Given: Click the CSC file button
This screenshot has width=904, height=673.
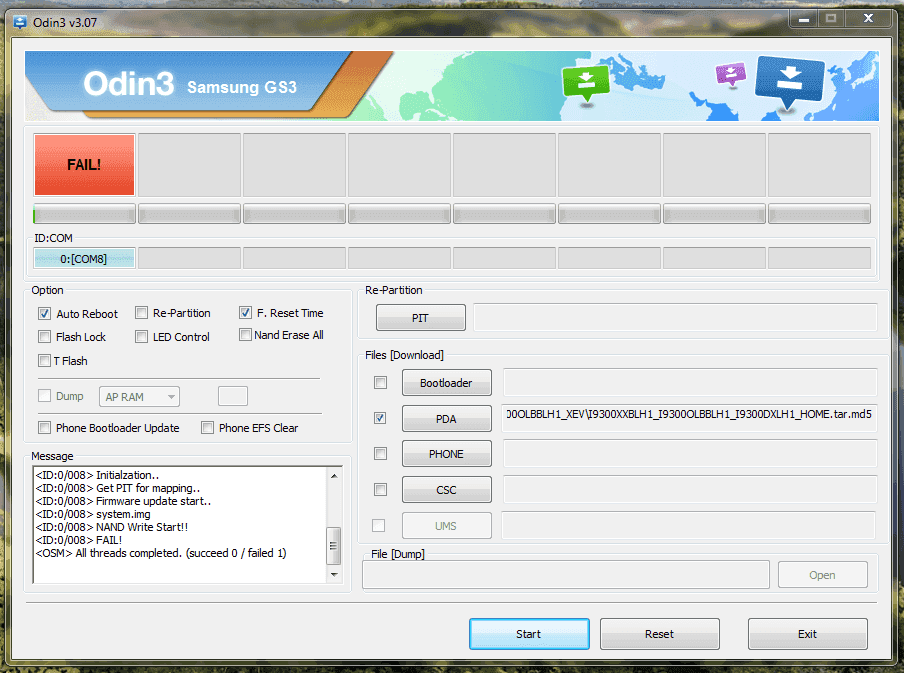Looking at the screenshot, I should [447, 490].
